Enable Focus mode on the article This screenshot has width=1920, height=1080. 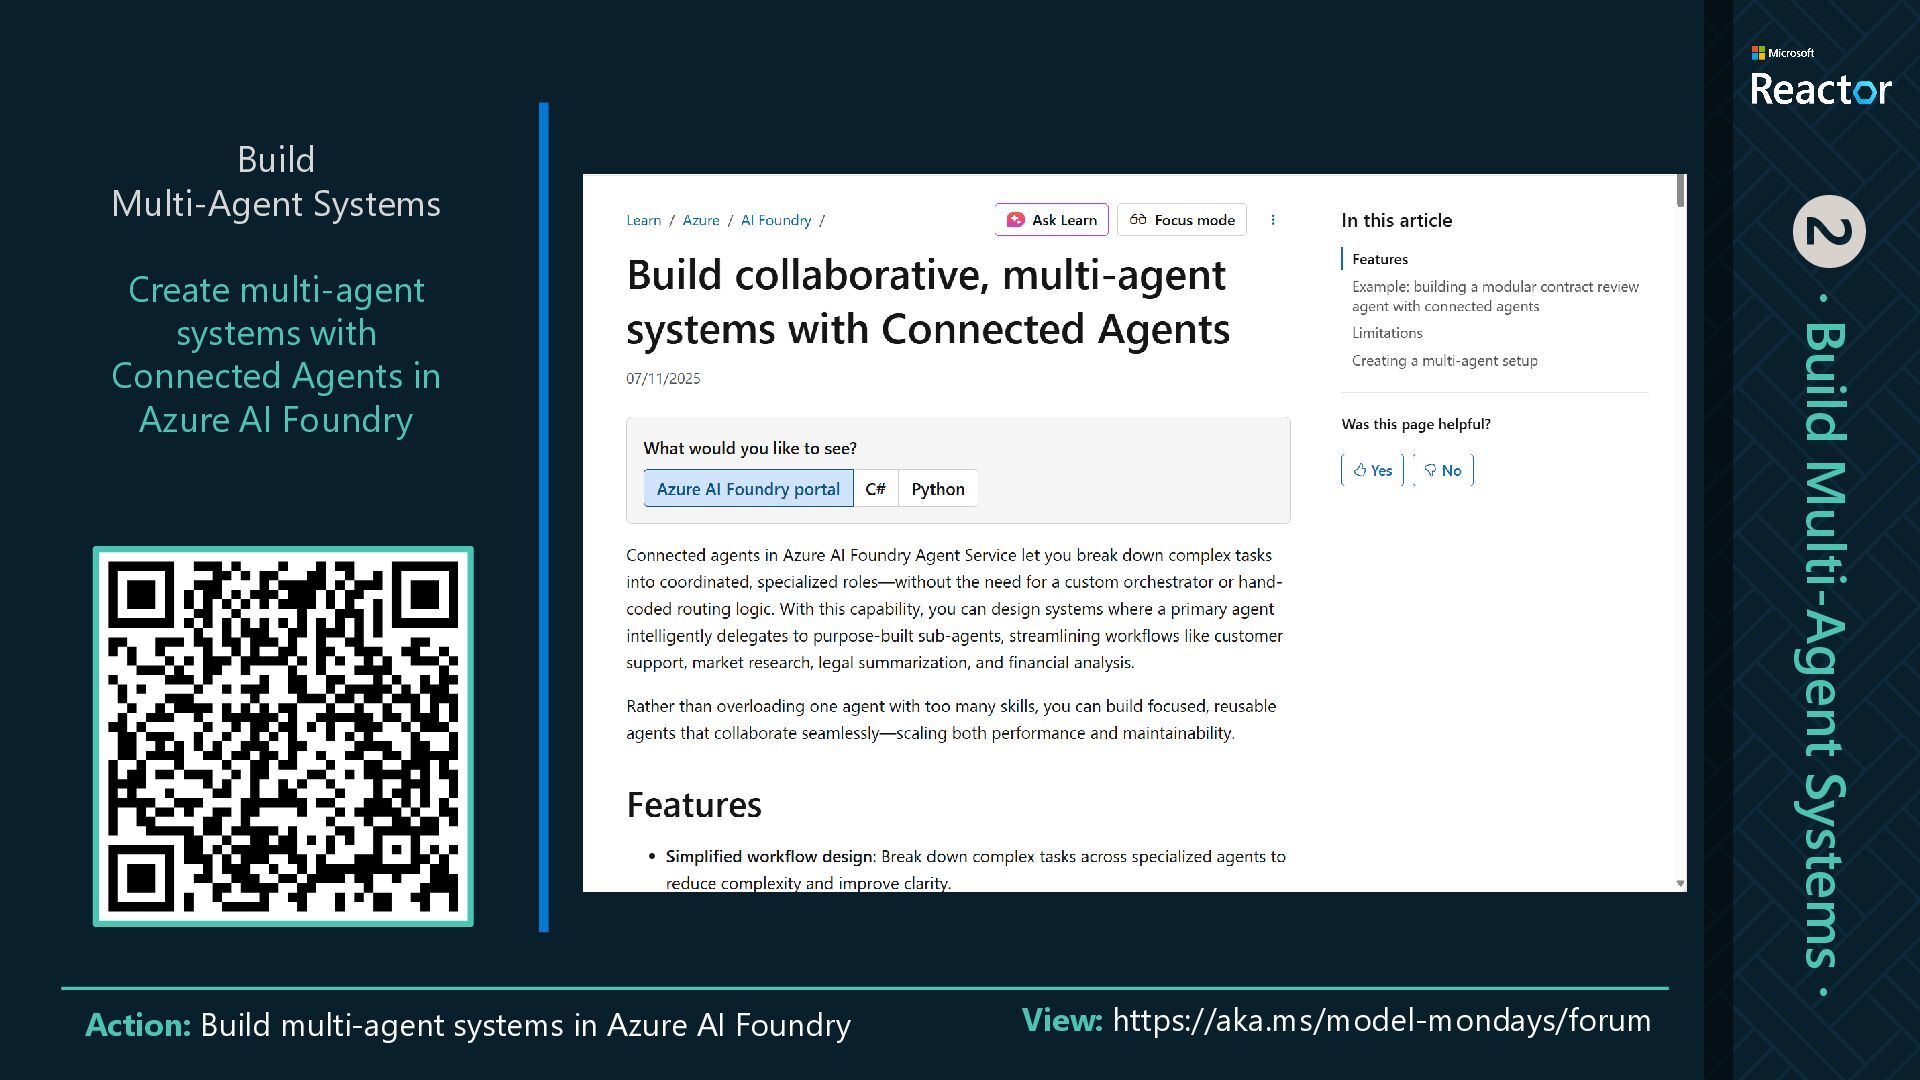[1182, 220]
